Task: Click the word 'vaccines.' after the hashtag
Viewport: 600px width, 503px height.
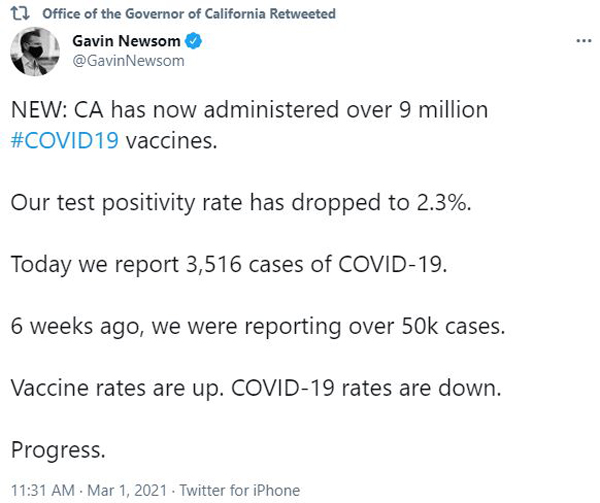Action: (172, 141)
